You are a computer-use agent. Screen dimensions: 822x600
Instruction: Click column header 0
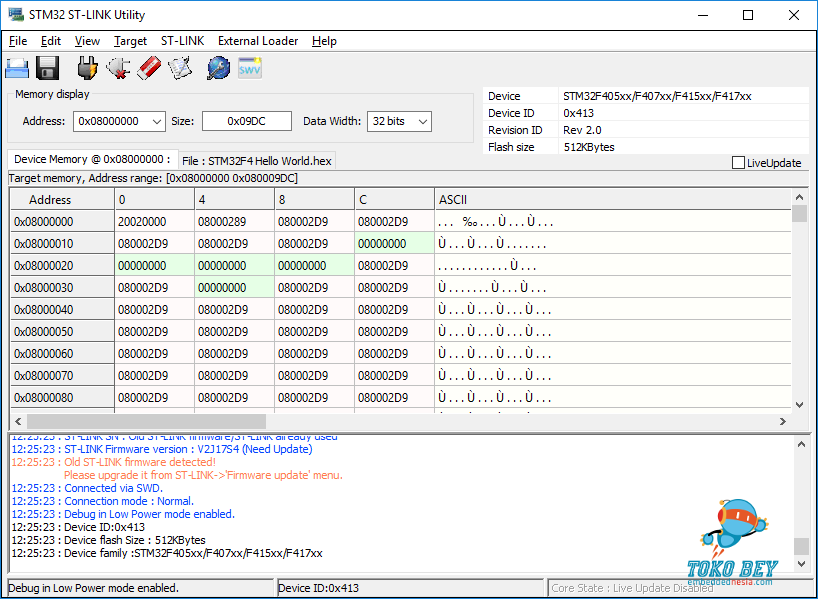pyautogui.click(x=154, y=200)
